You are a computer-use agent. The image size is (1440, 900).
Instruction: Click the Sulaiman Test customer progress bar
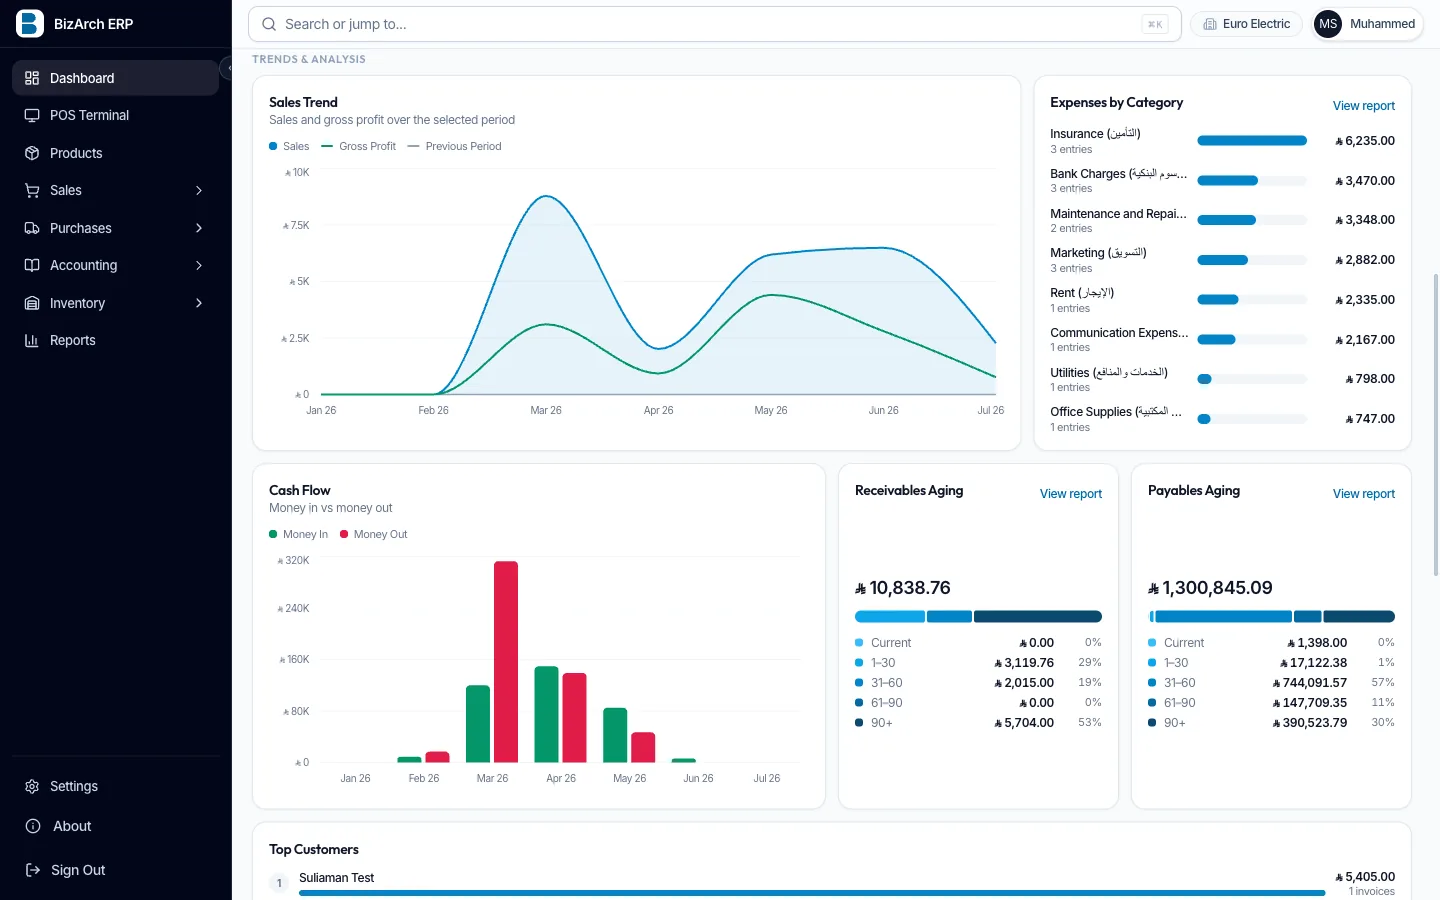[812, 893]
